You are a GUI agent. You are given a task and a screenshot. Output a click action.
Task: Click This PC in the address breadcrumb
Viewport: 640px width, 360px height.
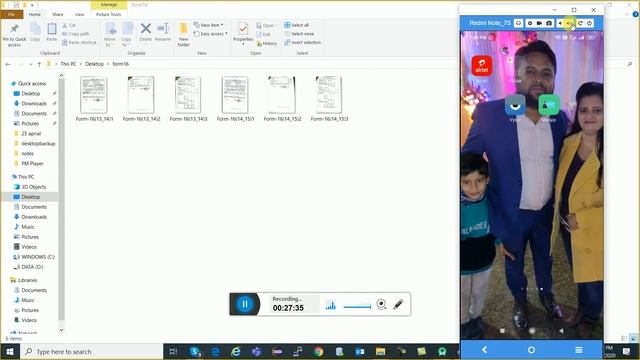[x=68, y=64]
